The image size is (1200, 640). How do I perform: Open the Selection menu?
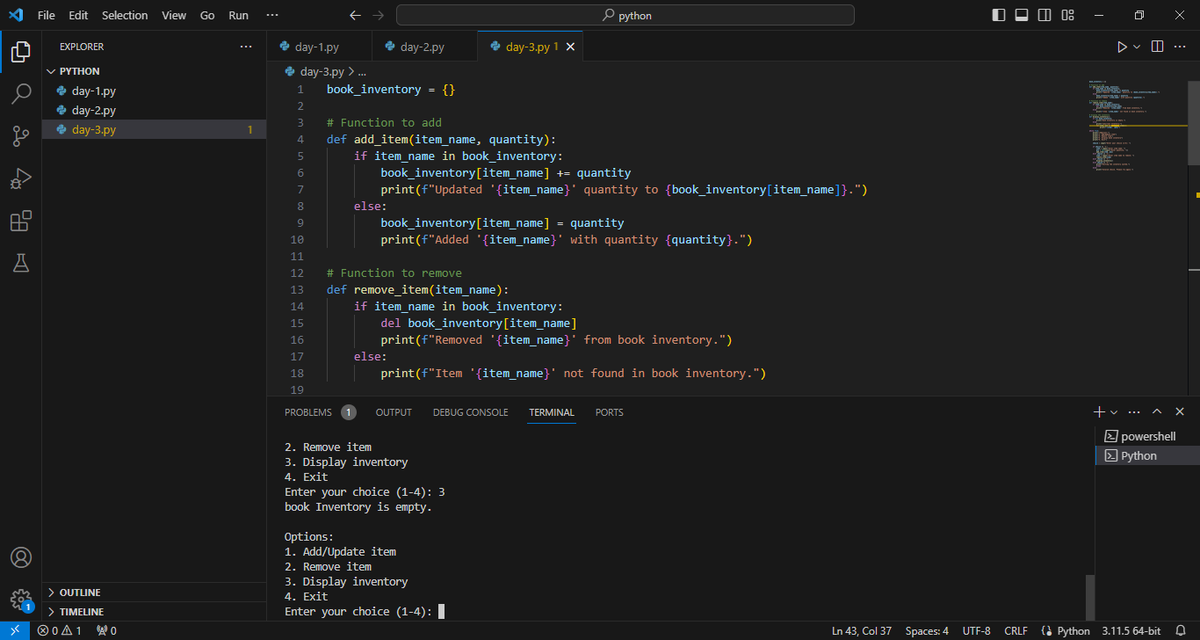(125, 15)
